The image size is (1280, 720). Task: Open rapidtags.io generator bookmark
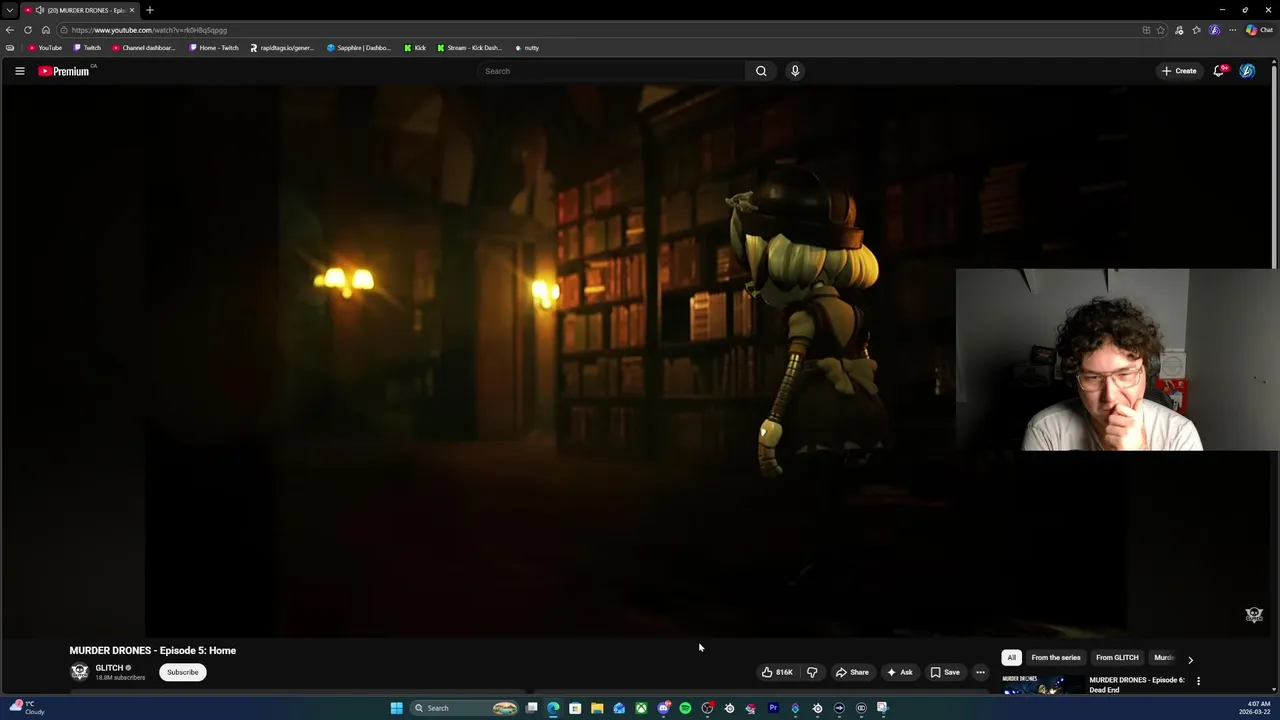pyautogui.click(x=282, y=48)
